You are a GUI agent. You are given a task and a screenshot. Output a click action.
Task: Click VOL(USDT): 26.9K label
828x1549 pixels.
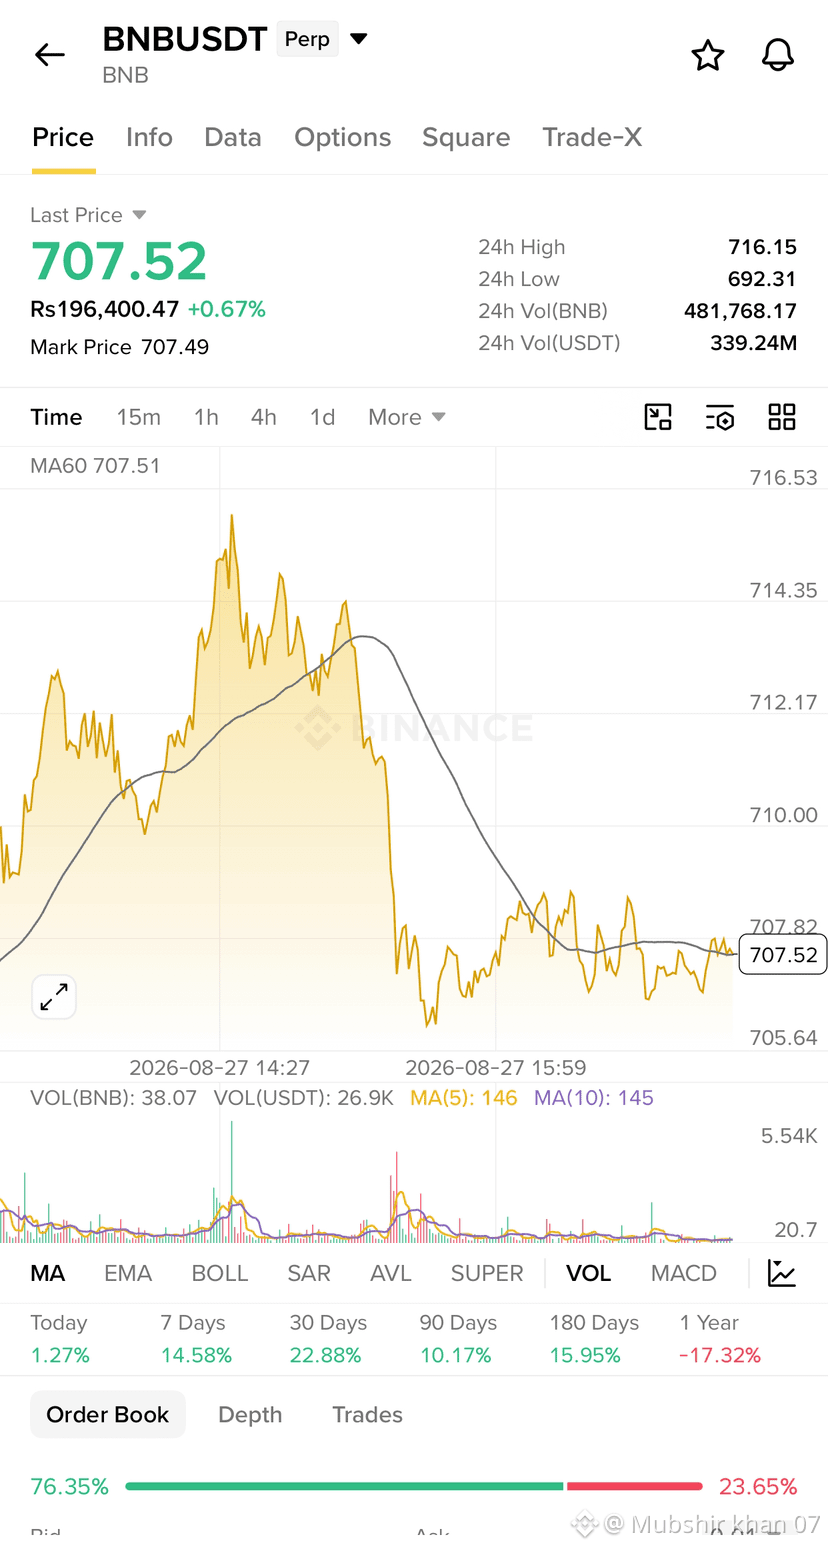coord(303,1097)
